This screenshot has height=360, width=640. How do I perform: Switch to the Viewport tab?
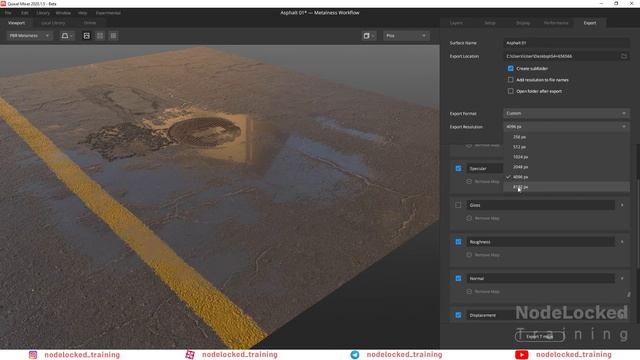point(17,23)
